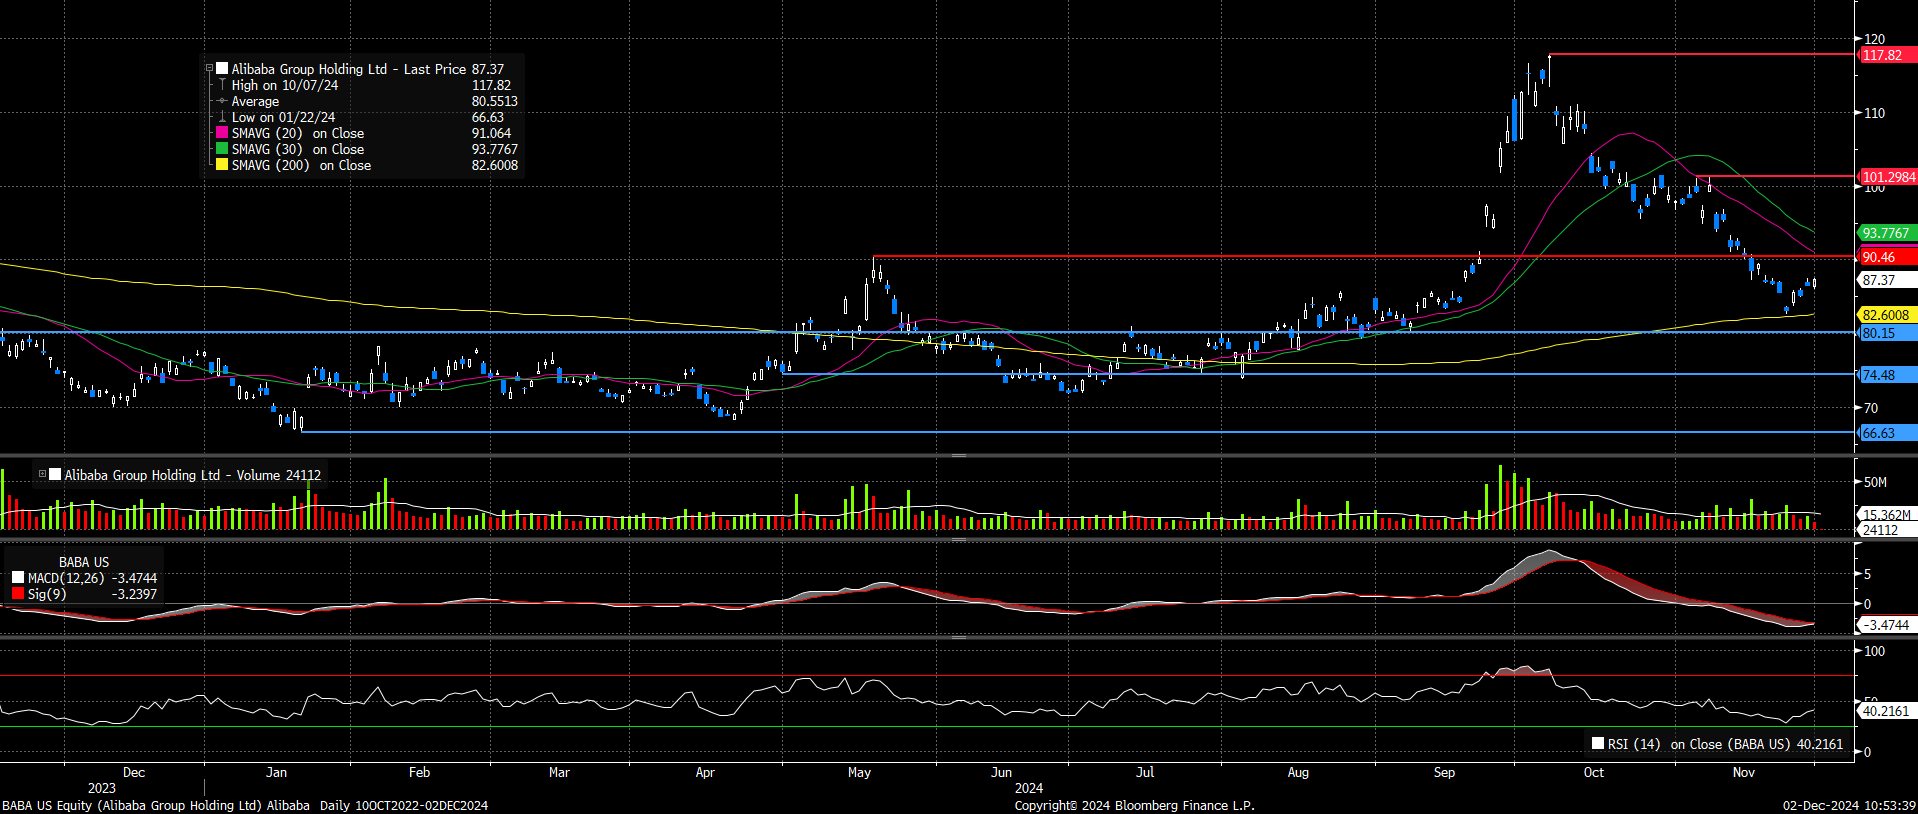The image size is (1918, 814).
Task: Click the yellow 82.6008 axis tag
Action: (1886, 315)
